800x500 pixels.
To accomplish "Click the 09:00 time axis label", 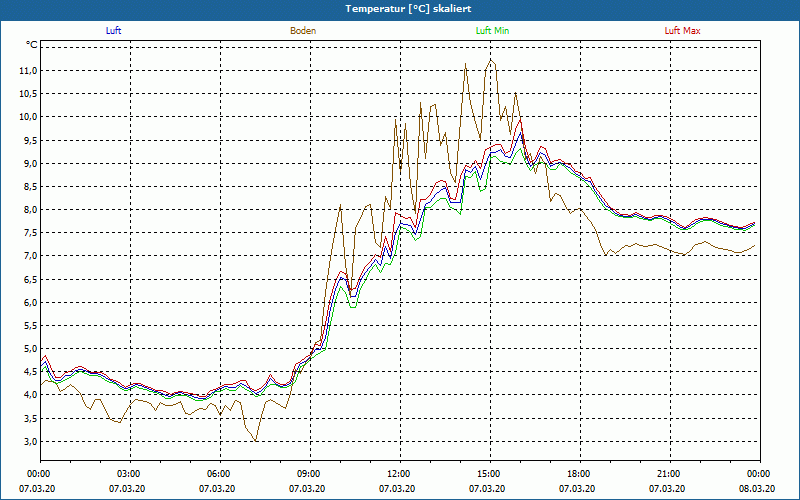I will 310,474.
